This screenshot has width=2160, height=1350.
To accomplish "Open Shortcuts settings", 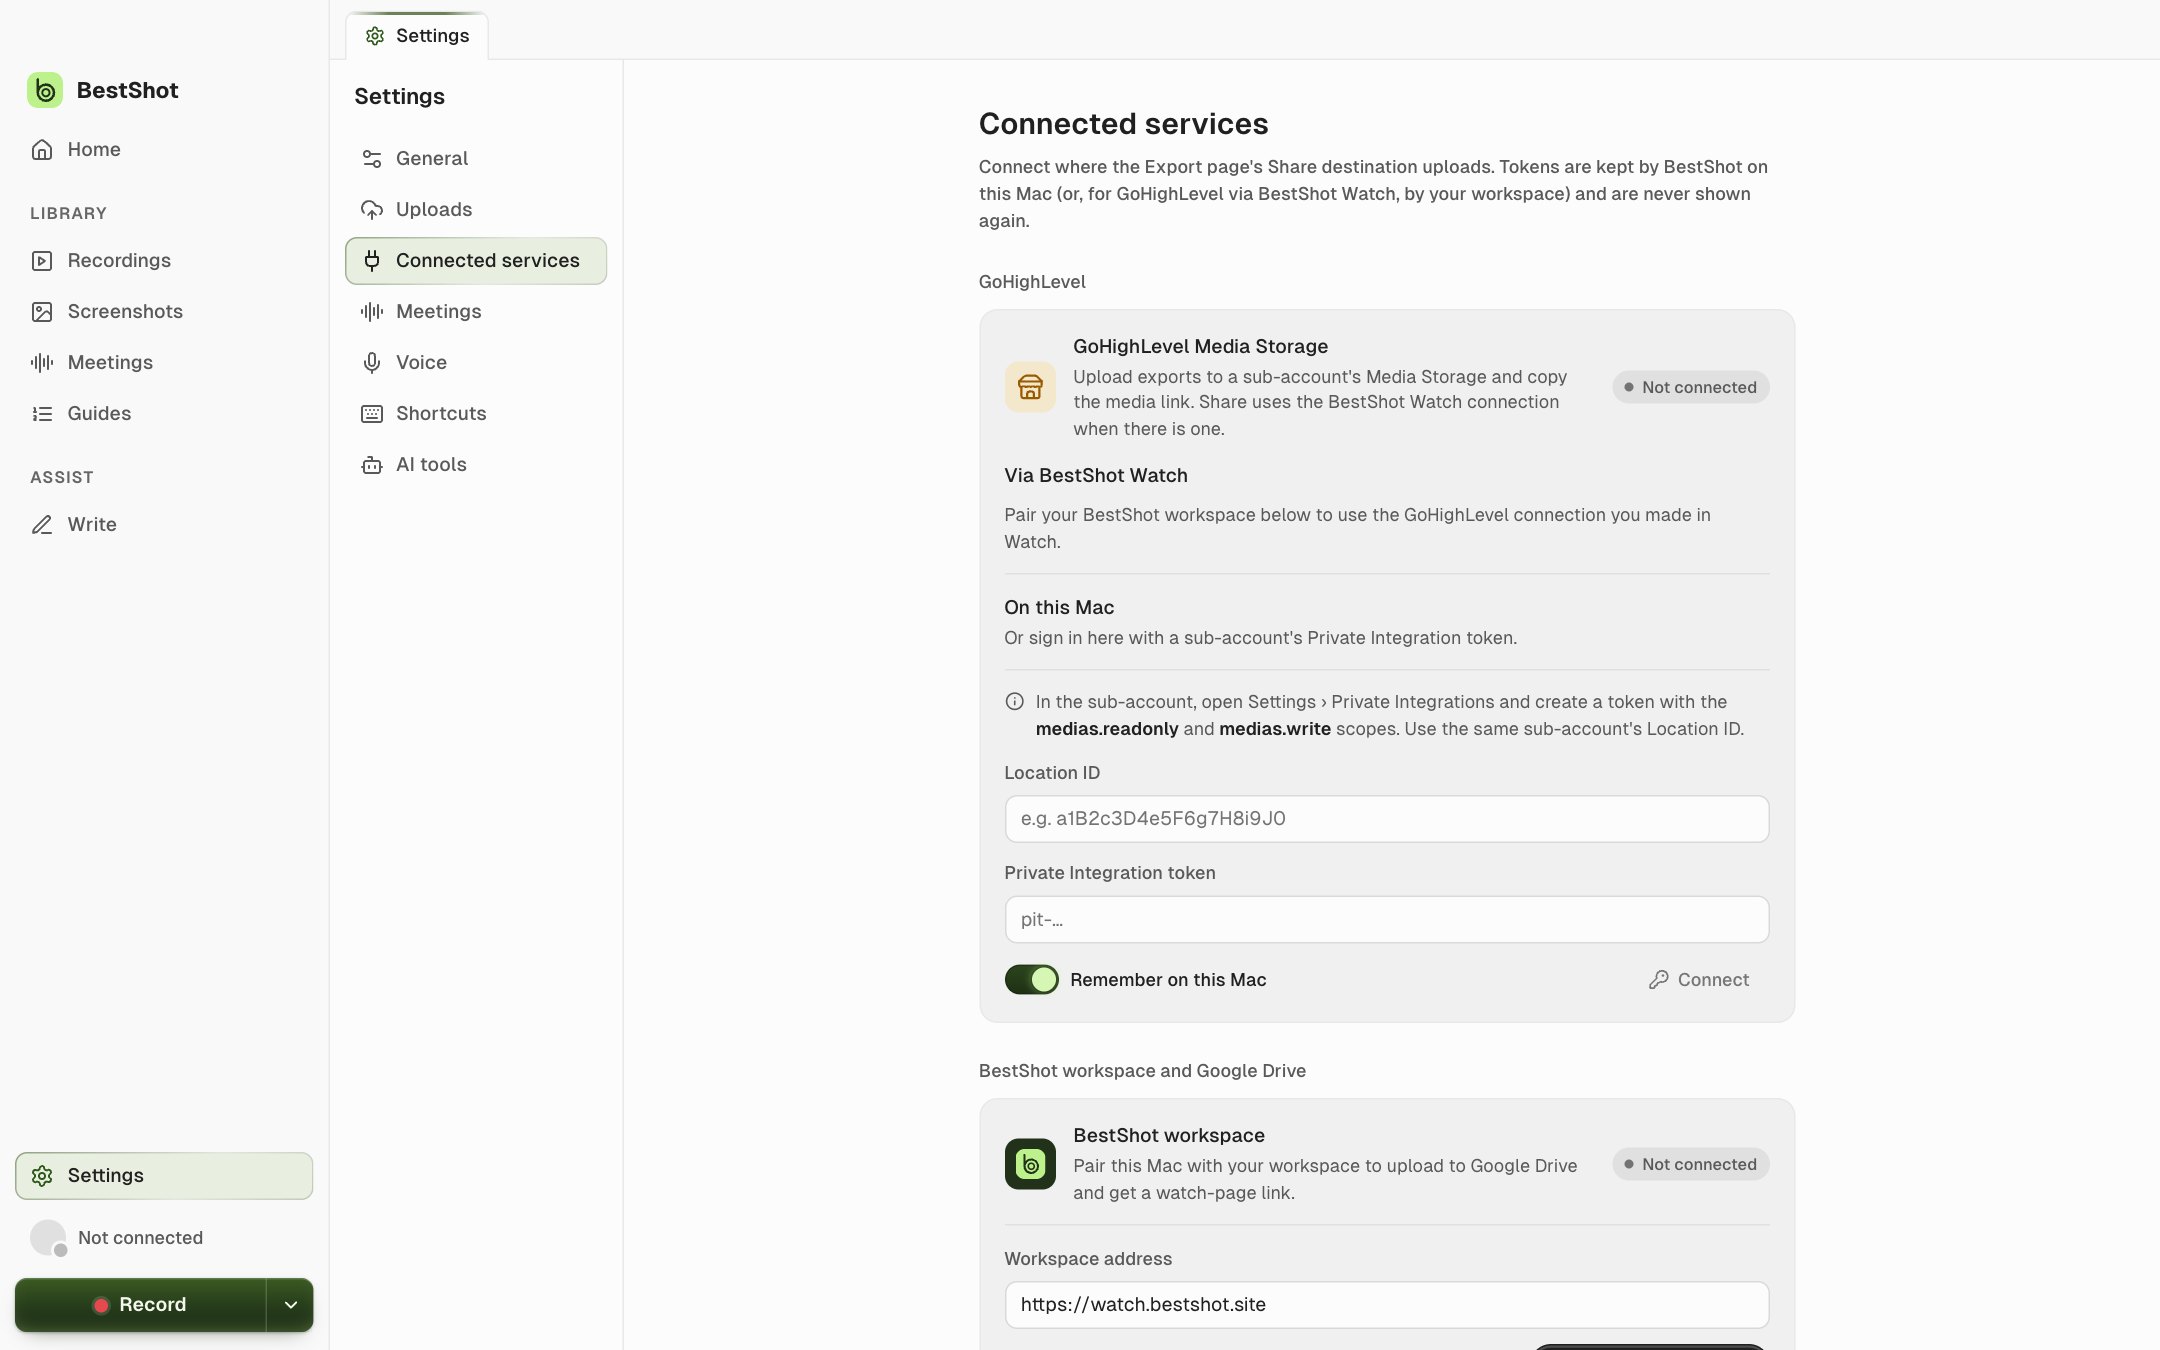I will [x=476, y=413].
